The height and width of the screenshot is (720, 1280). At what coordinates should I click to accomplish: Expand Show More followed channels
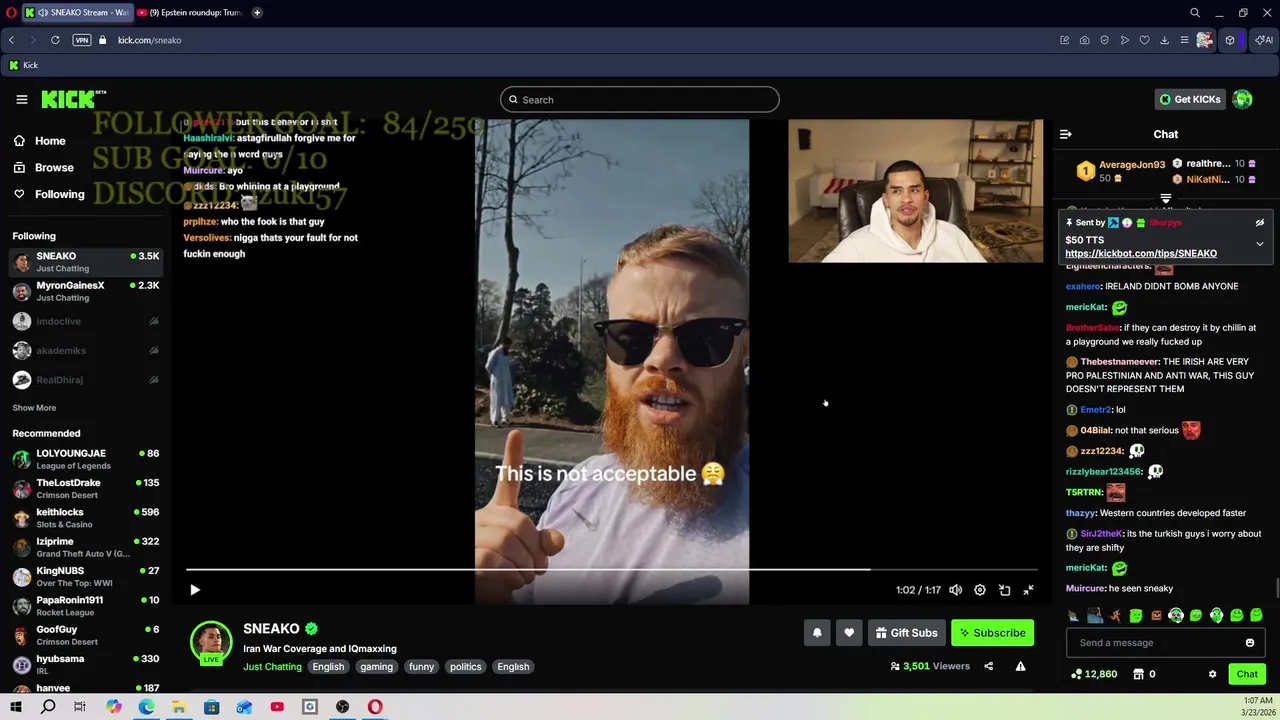(x=34, y=408)
